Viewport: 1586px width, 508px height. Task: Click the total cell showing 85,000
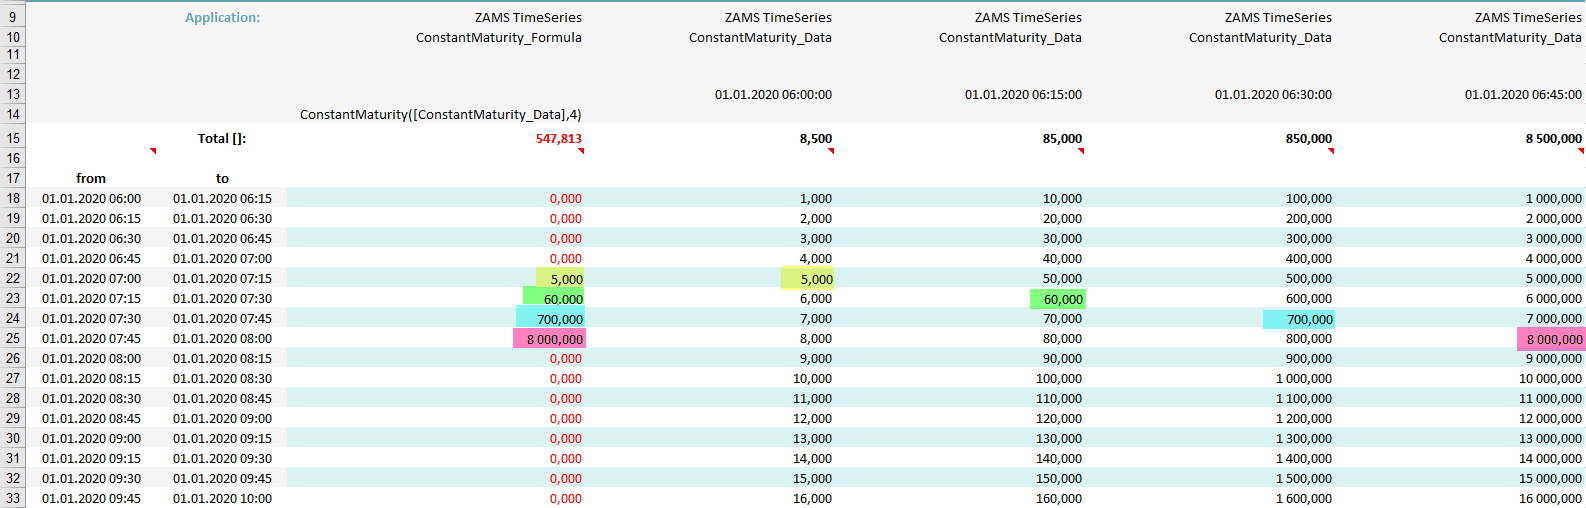(1062, 139)
